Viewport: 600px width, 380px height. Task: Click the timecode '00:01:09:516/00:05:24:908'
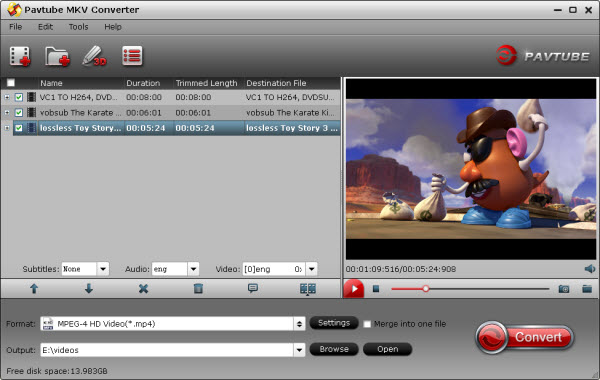[x=401, y=269]
